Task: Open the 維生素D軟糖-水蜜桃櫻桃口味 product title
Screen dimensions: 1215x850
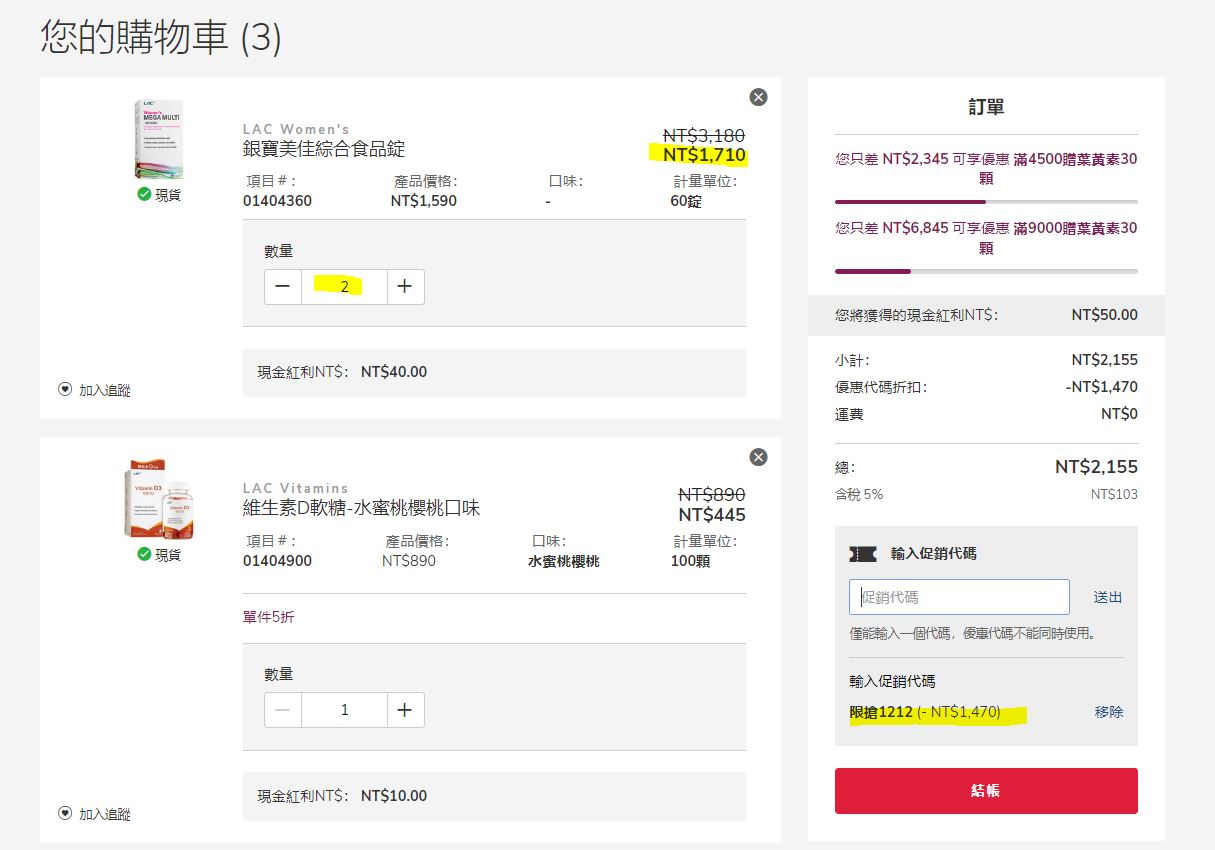Action: (361, 508)
